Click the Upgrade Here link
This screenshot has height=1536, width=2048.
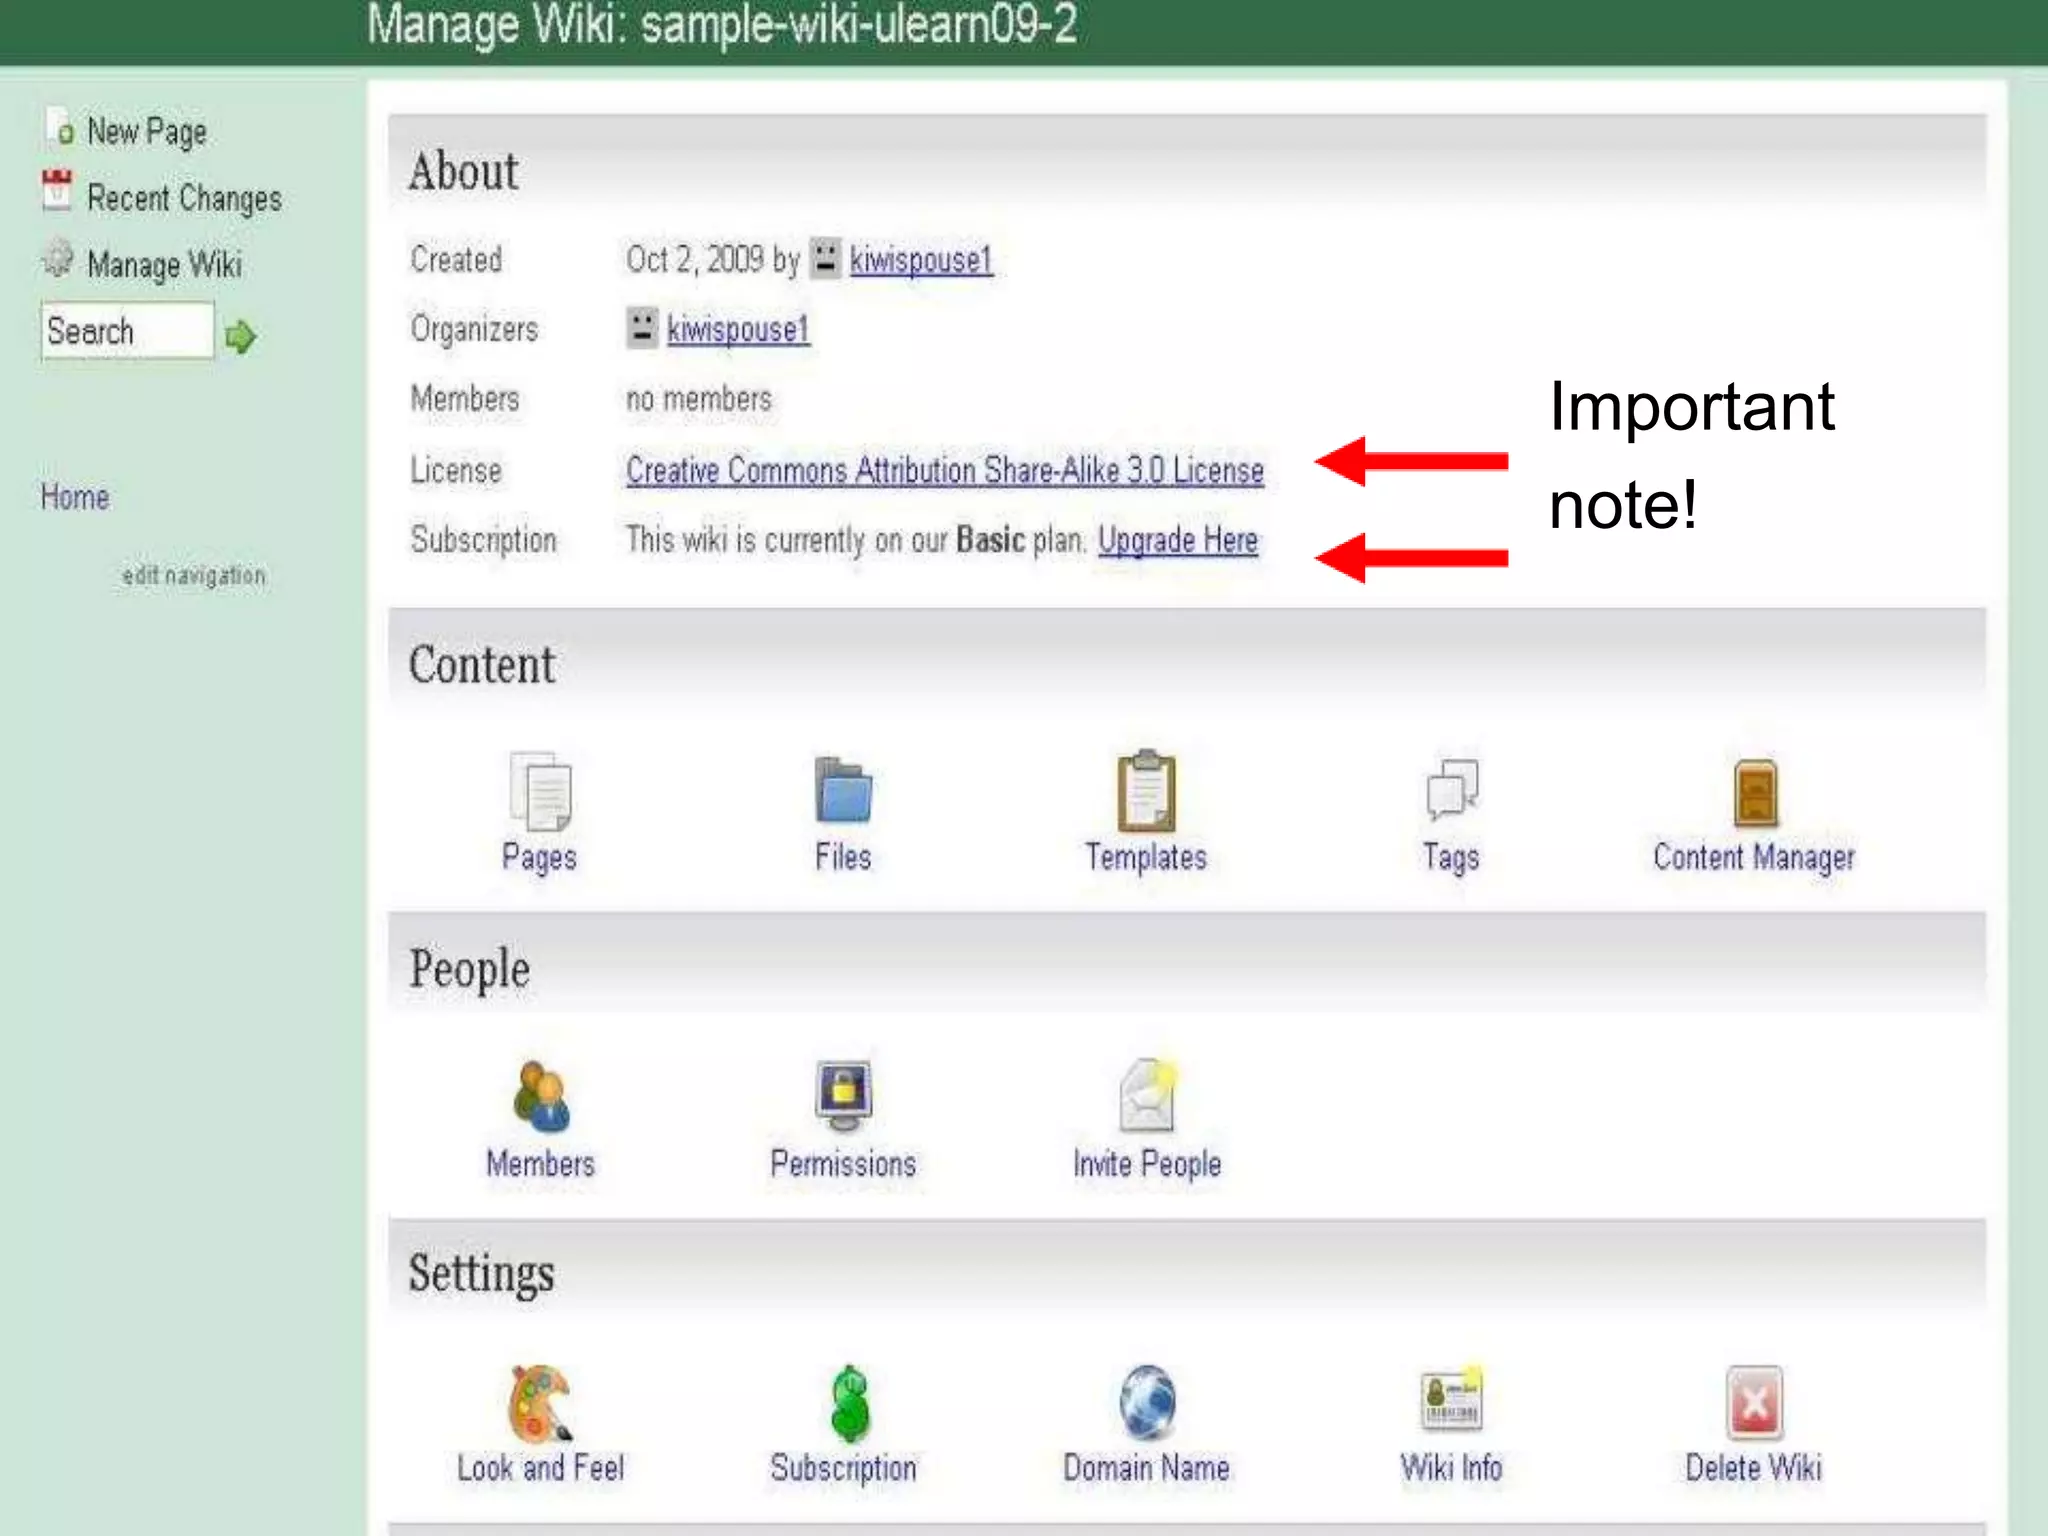tap(1177, 540)
